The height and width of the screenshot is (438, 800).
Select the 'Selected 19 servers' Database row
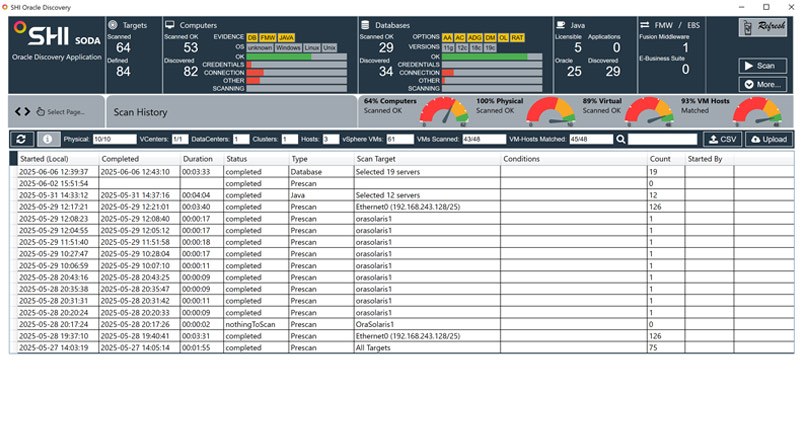click(x=402, y=172)
